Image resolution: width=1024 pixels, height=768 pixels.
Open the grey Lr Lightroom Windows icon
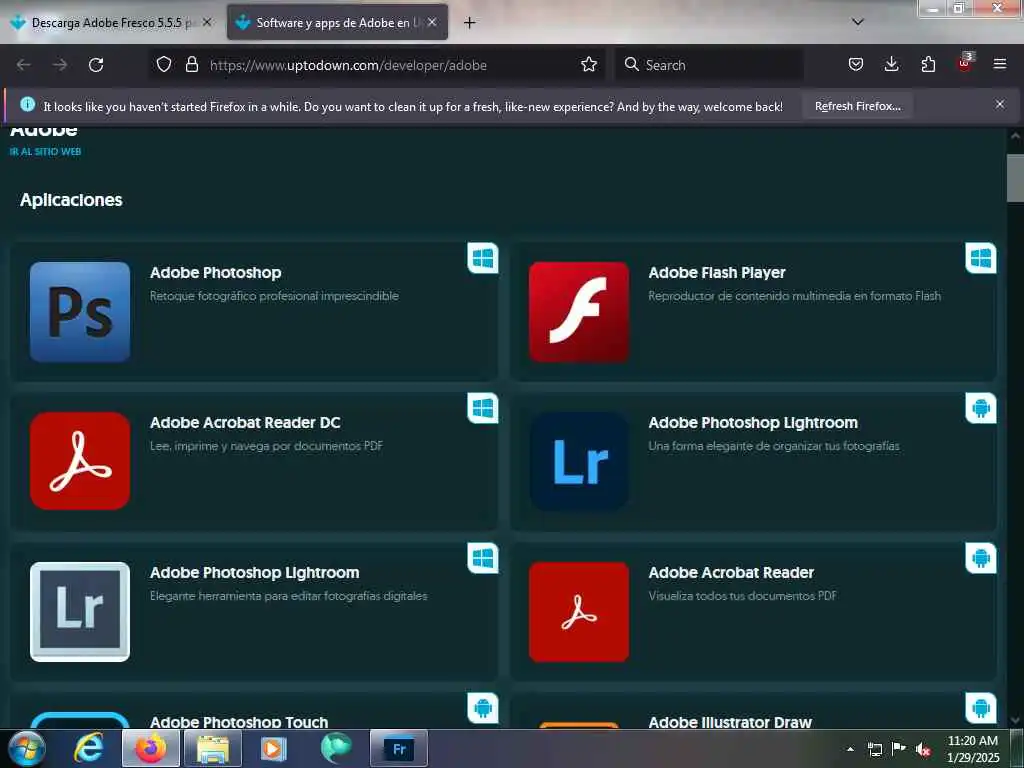(80, 611)
